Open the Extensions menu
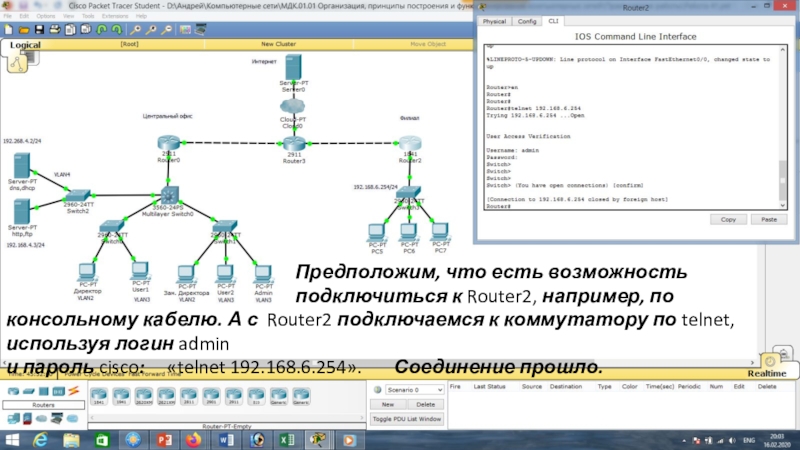 115,16
